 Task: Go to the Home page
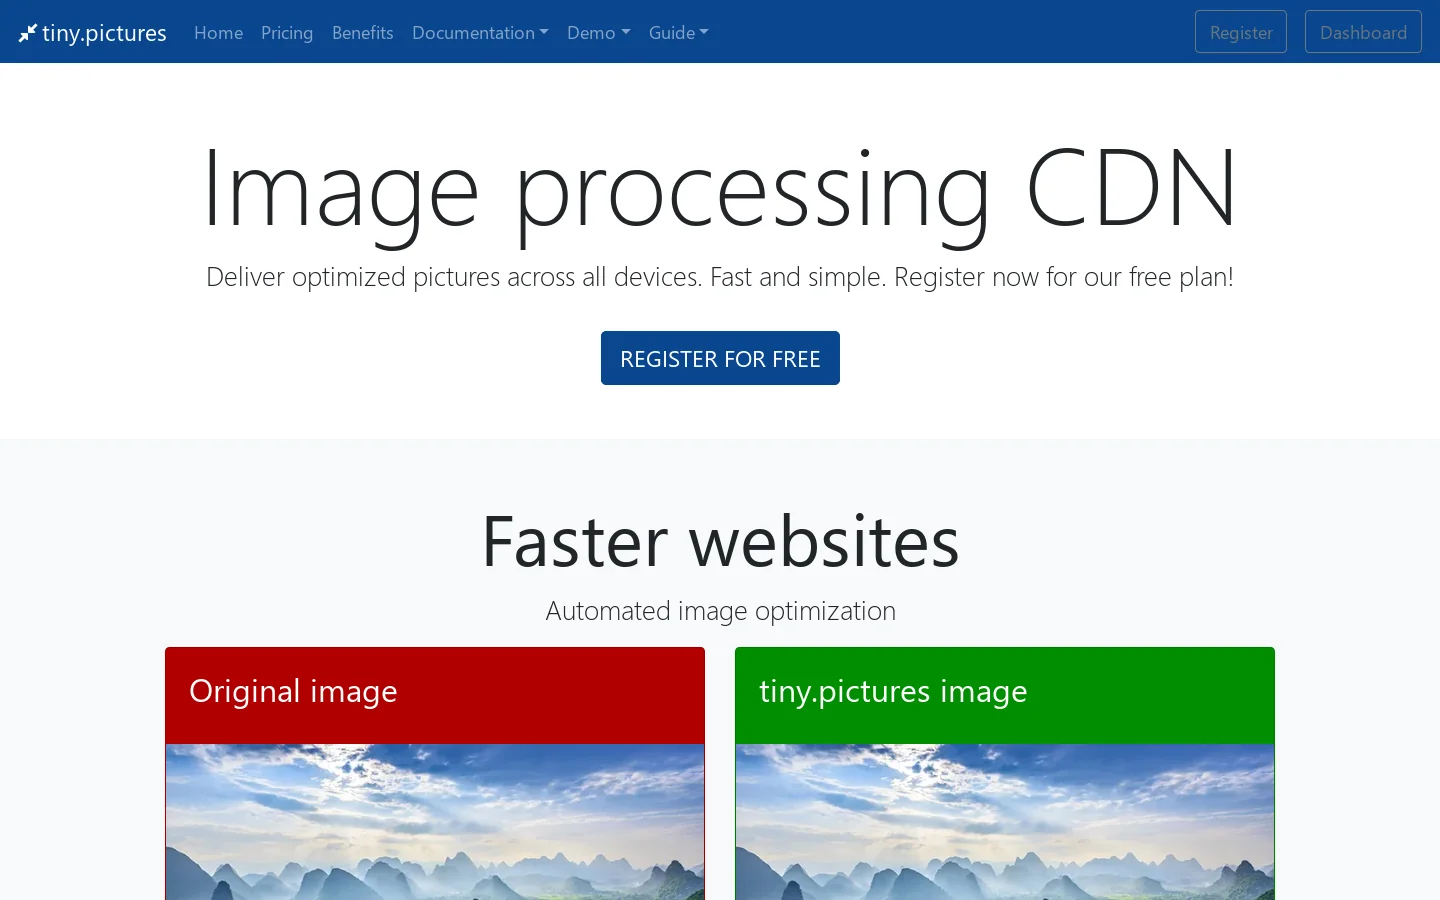pyautogui.click(x=218, y=33)
